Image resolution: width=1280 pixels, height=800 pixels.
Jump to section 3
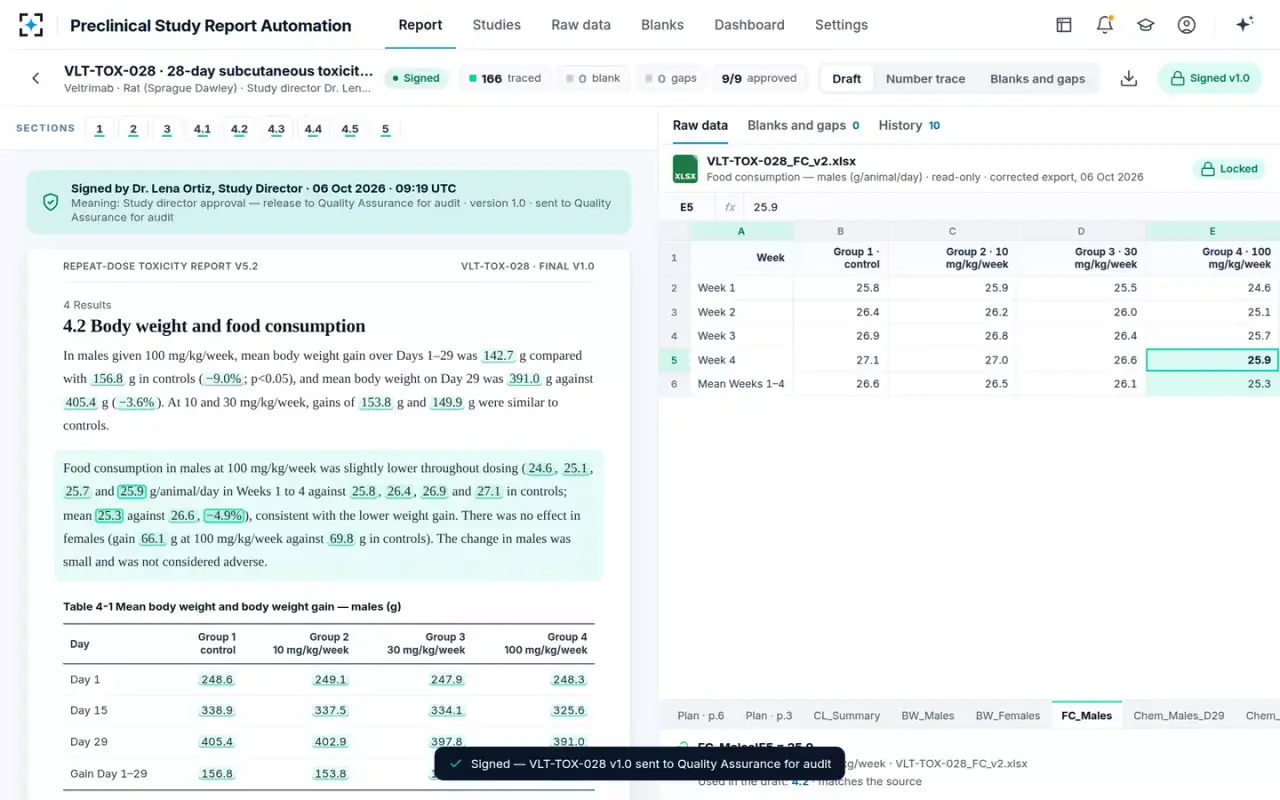(167, 129)
